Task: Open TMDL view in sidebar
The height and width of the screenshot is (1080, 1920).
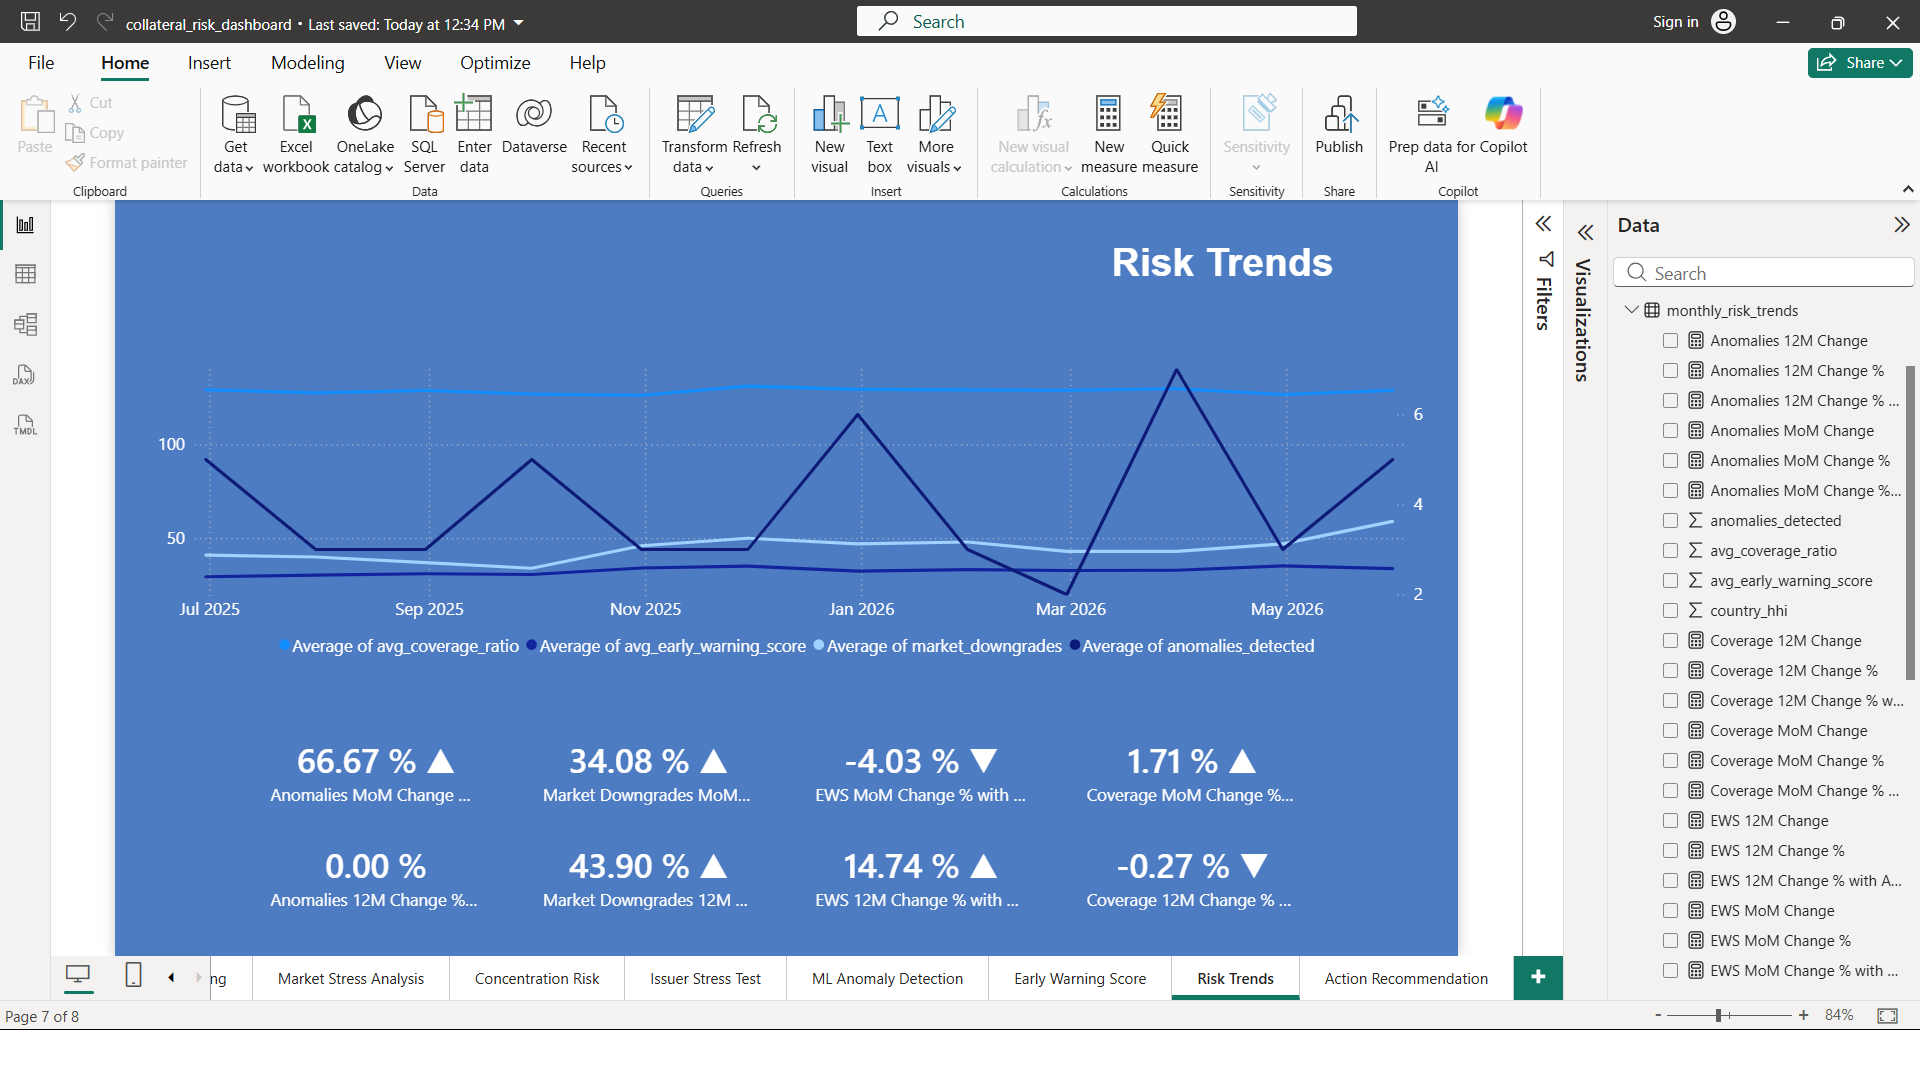Action: point(25,425)
